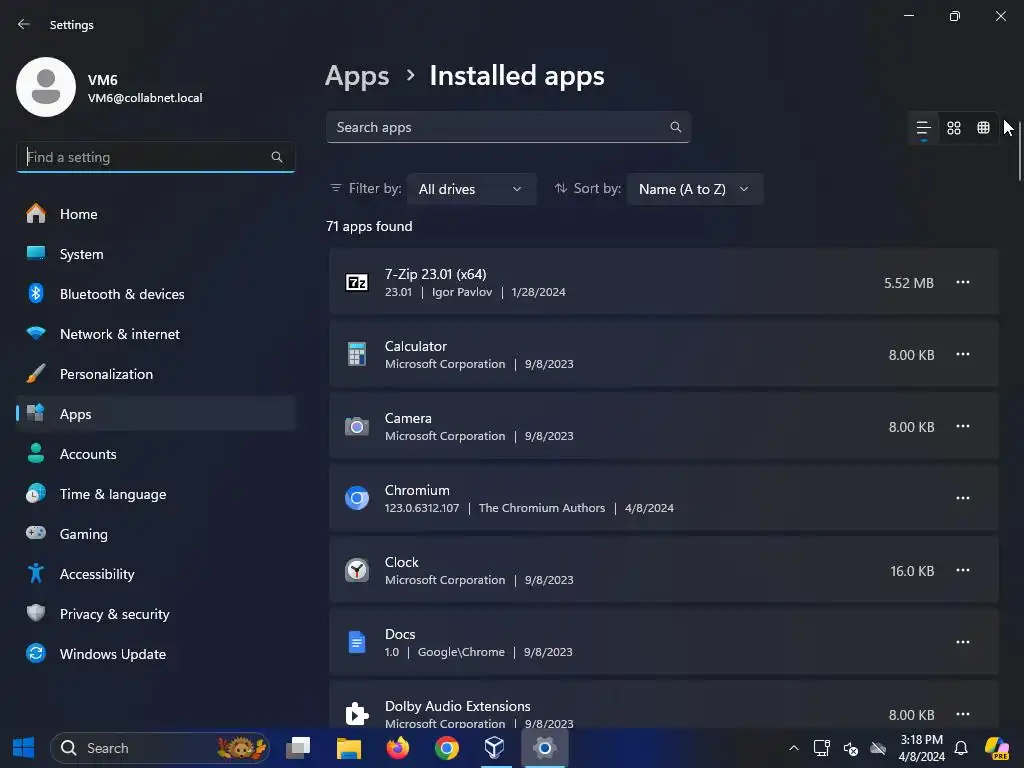Click the Clock app icon
The height and width of the screenshot is (768, 1024).
pyautogui.click(x=357, y=570)
